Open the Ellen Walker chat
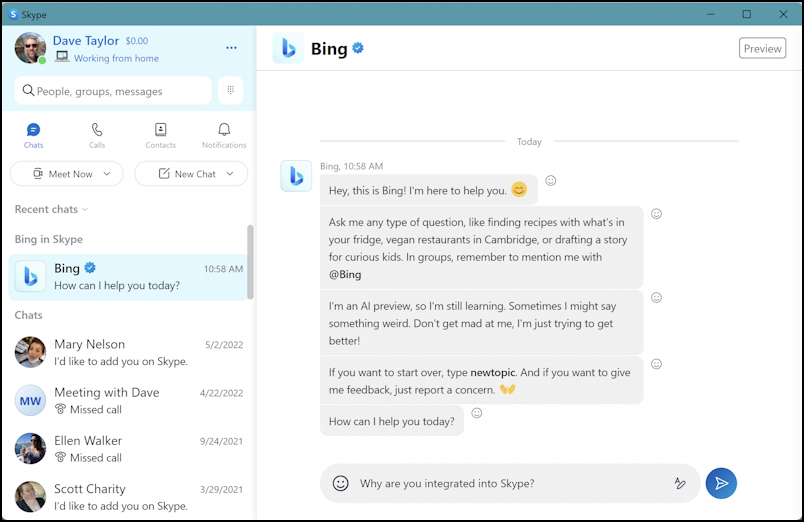This screenshot has height=522, width=804. (128, 449)
